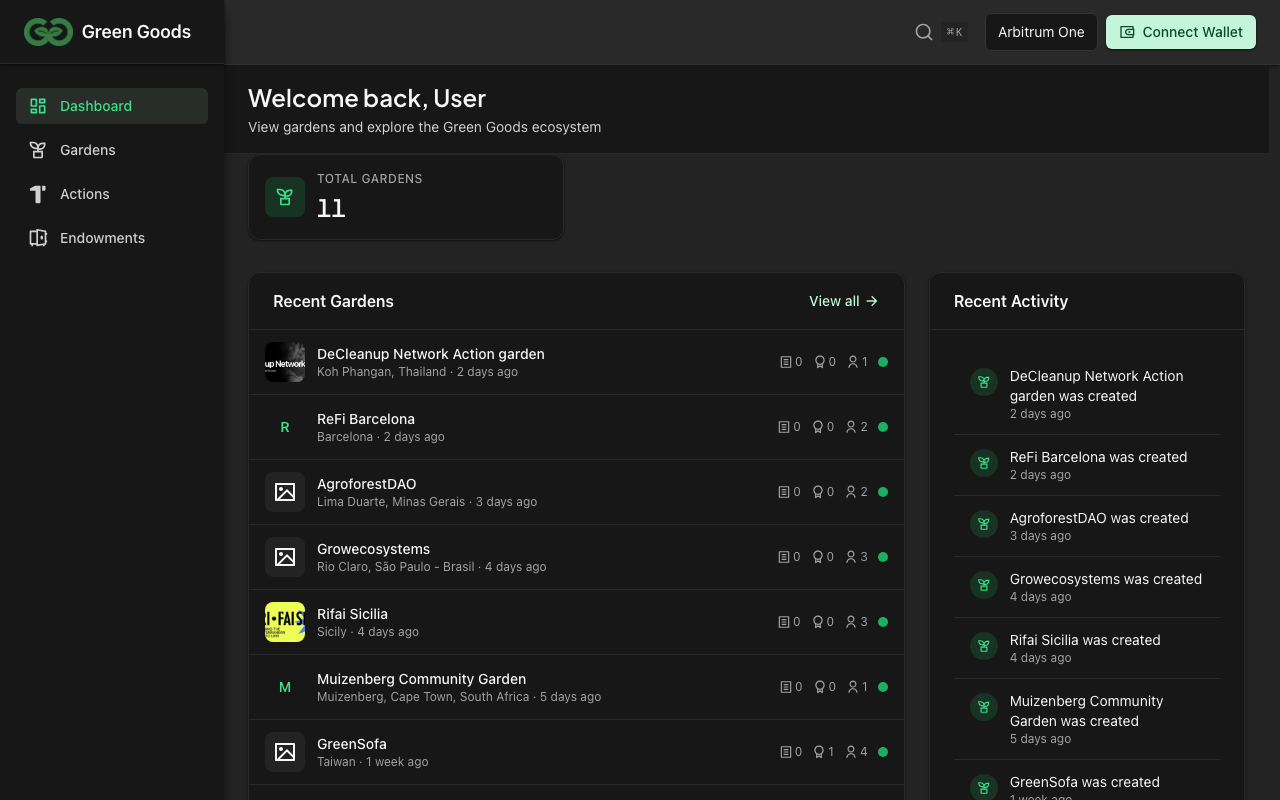This screenshot has width=1280, height=800.
Task: Click the plant icon beside AgroforestDAO activity
Action: point(984,524)
